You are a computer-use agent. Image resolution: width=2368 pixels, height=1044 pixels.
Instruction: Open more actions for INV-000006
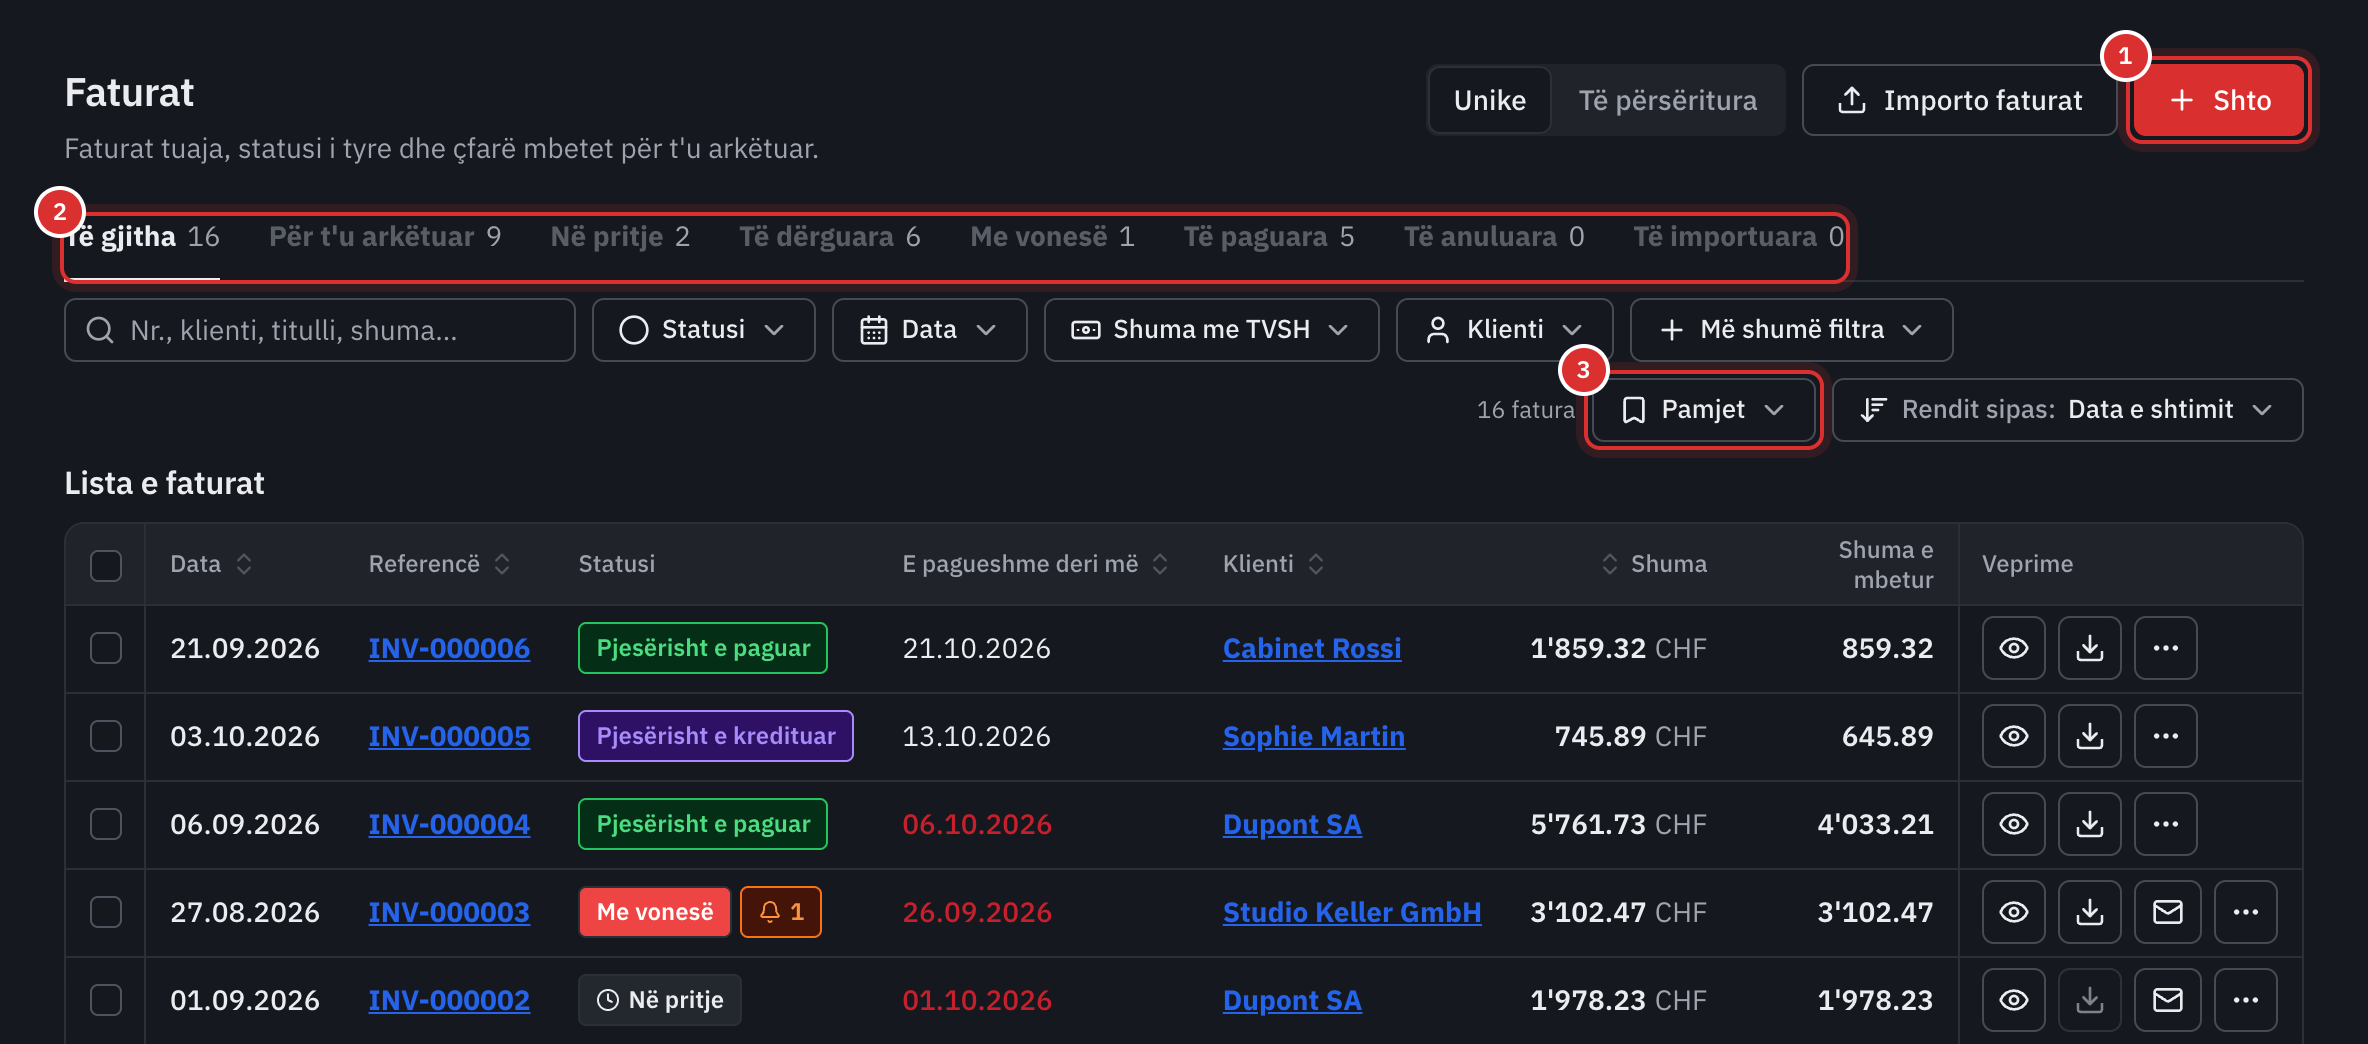[2165, 648]
